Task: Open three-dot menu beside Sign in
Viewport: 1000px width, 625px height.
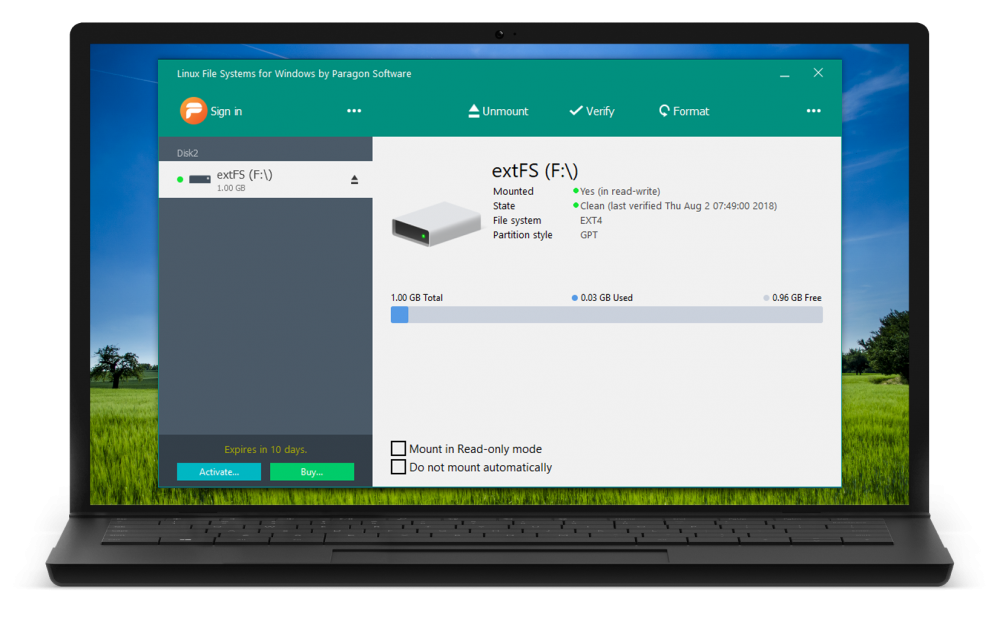Action: click(x=354, y=111)
